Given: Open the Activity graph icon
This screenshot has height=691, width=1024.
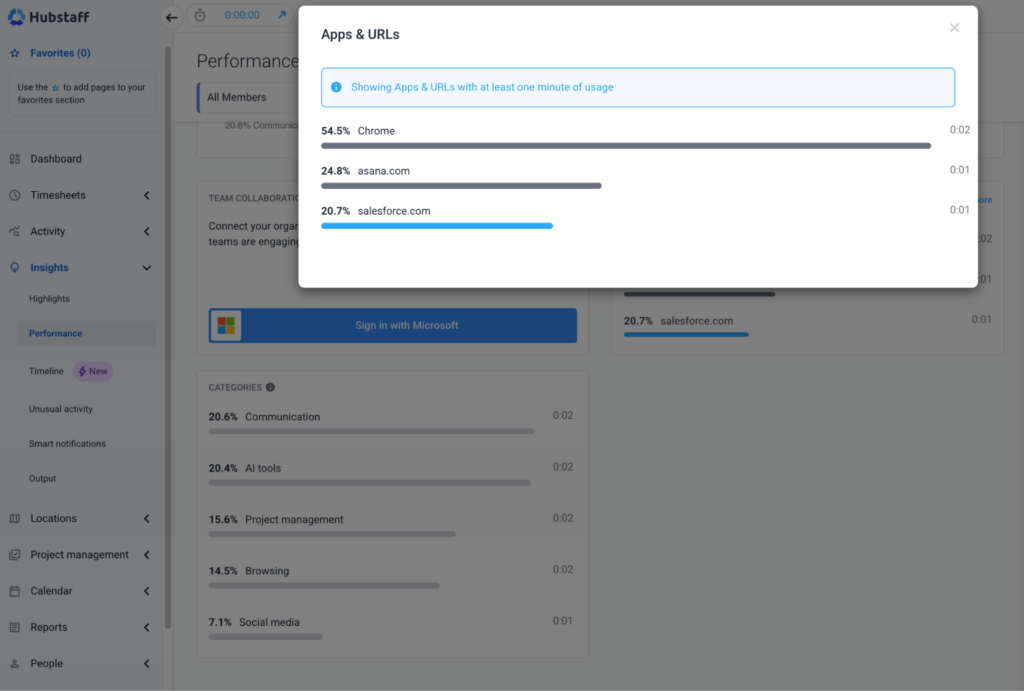Looking at the screenshot, I should [x=15, y=231].
